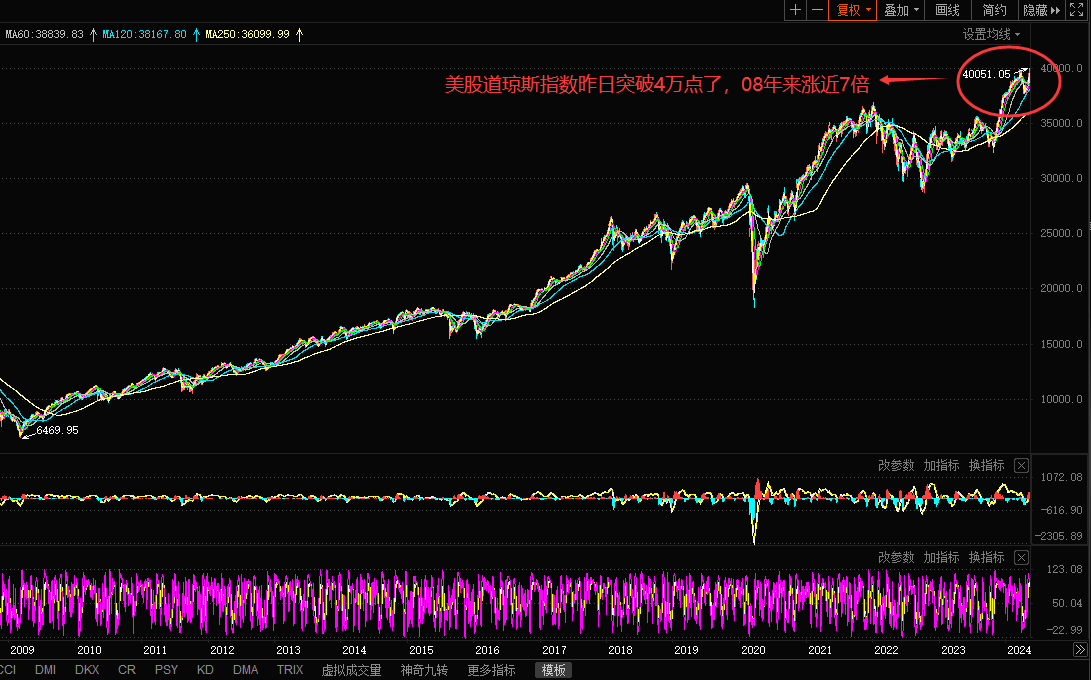This screenshot has height=680, width=1091.
Task: Hide side panel with 隐藏 button
Action: [x=1041, y=10]
